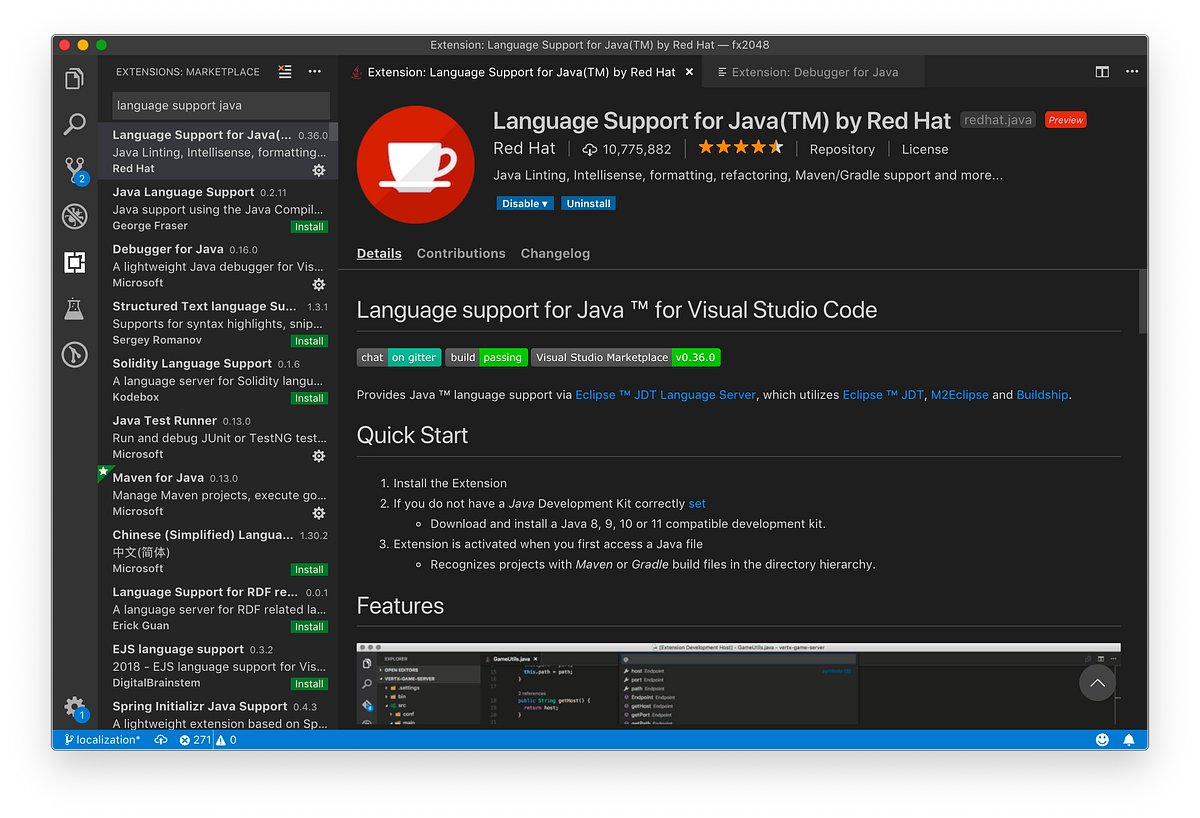Click the split editor icon in the editor toolbar
The image size is (1200, 818).
(x=1101, y=71)
